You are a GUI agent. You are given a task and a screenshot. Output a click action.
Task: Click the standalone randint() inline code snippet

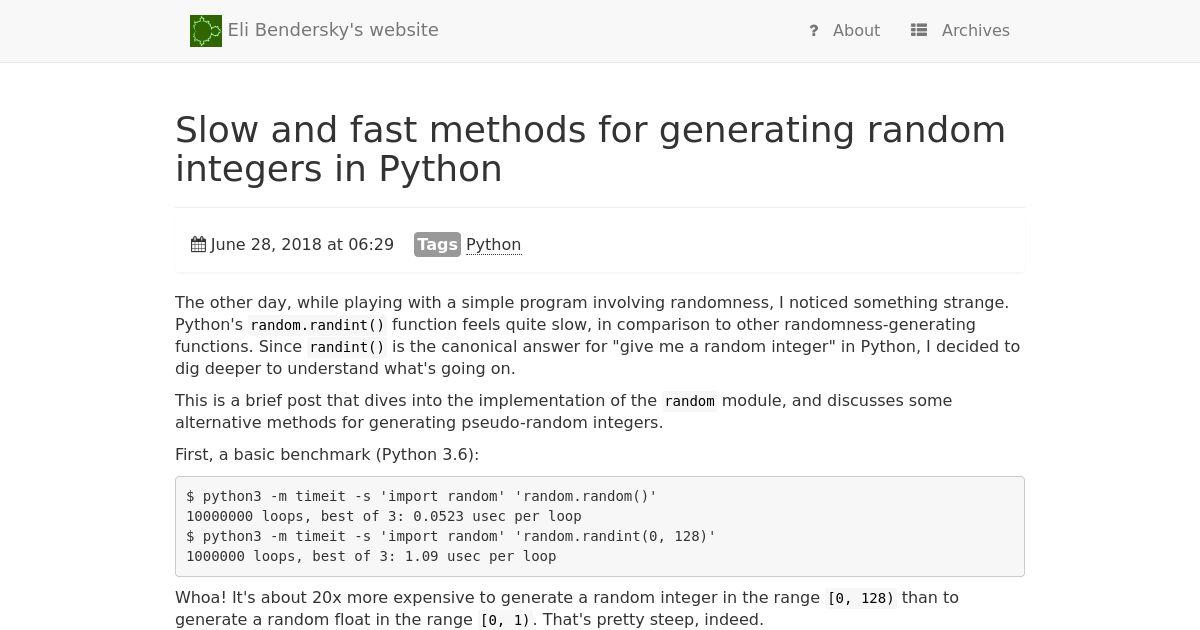(x=347, y=347)
